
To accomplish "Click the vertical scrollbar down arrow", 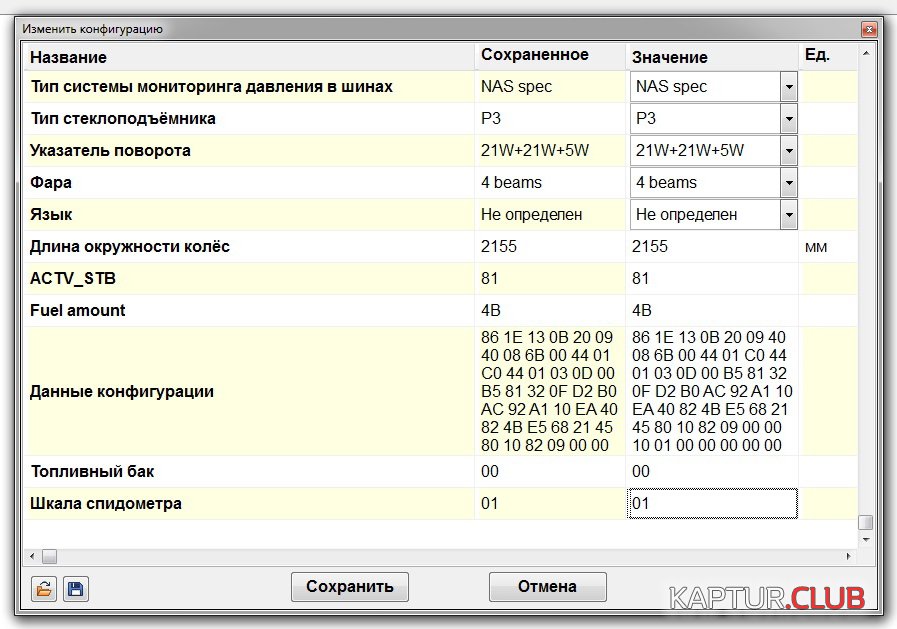I will tap(865, 539).
